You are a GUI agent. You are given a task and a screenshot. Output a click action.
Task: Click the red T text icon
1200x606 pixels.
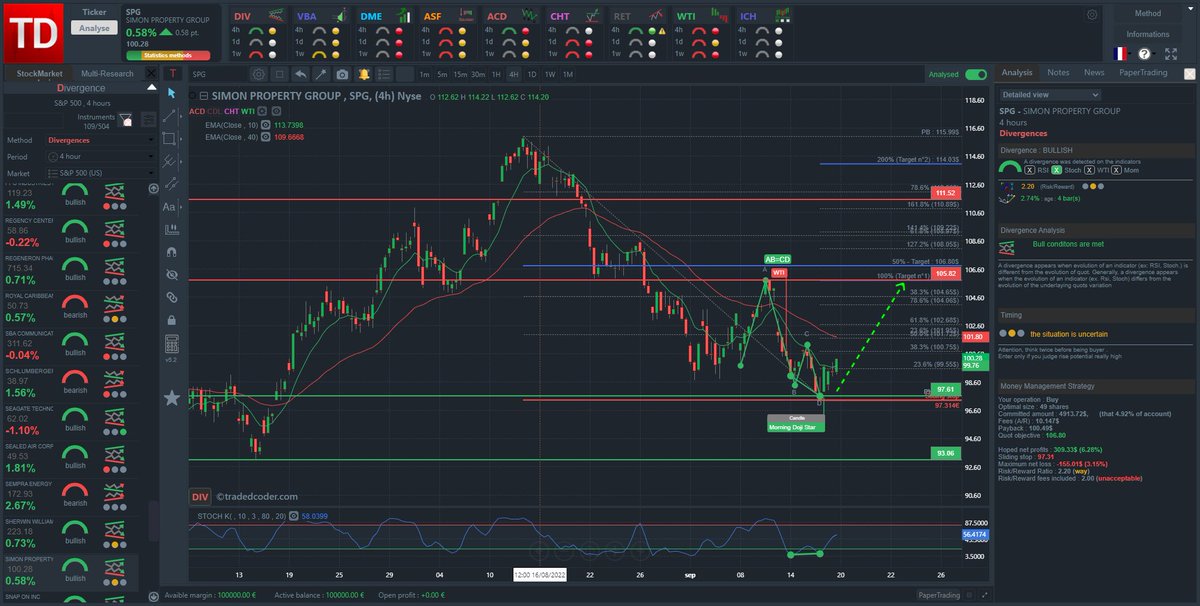click(x=173, y=73)
